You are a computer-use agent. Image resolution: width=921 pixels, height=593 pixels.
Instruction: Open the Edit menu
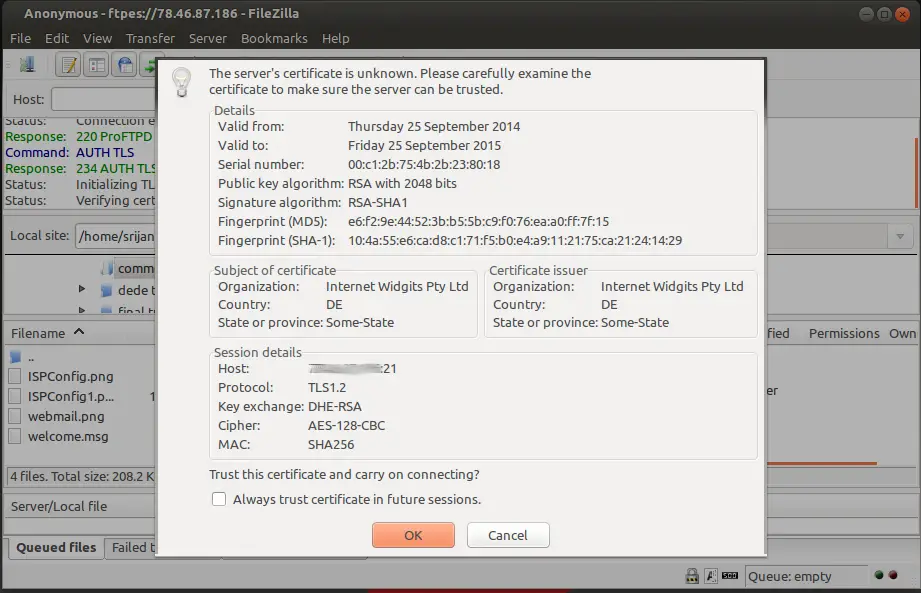[x=57, y=38]
